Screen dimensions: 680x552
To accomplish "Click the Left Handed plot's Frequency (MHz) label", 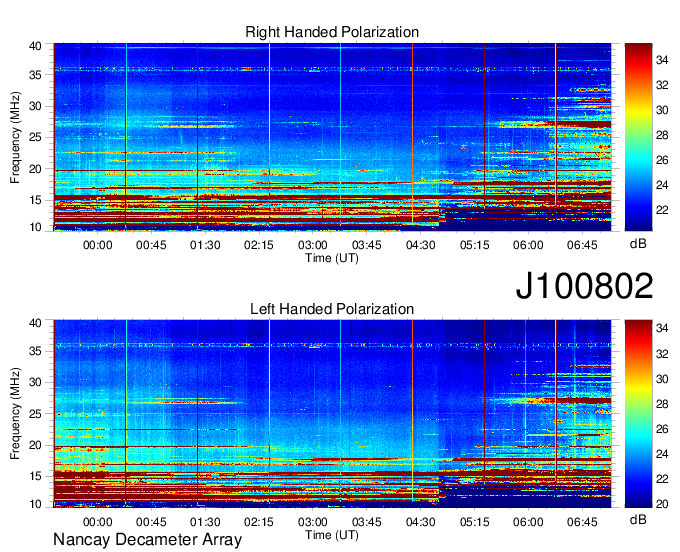I will (15, 414).
